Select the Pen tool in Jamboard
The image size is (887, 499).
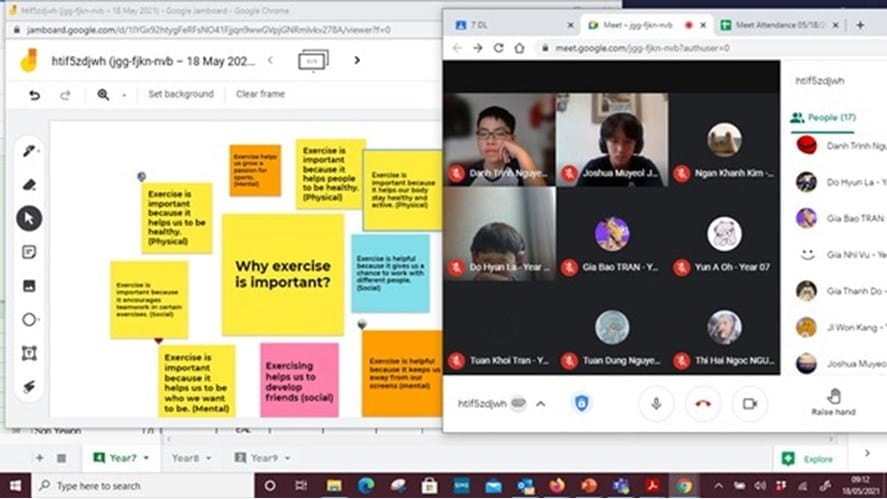click(29, 152)
